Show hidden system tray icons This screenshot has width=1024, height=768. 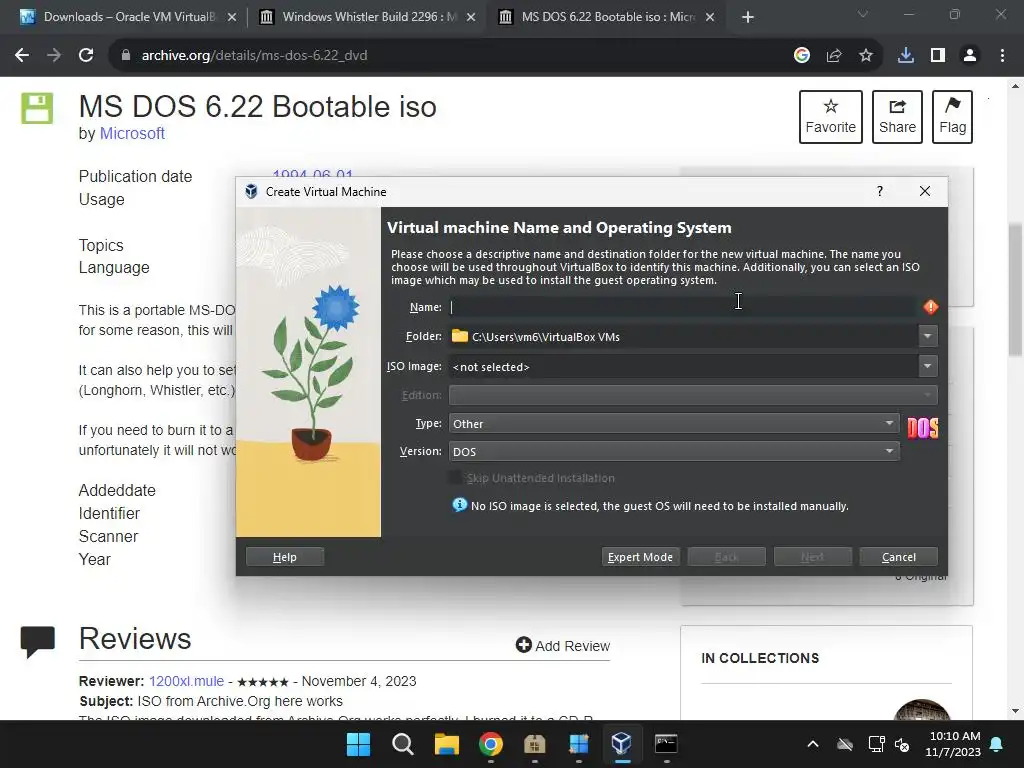pyautogui.click(x=812, y=744)
